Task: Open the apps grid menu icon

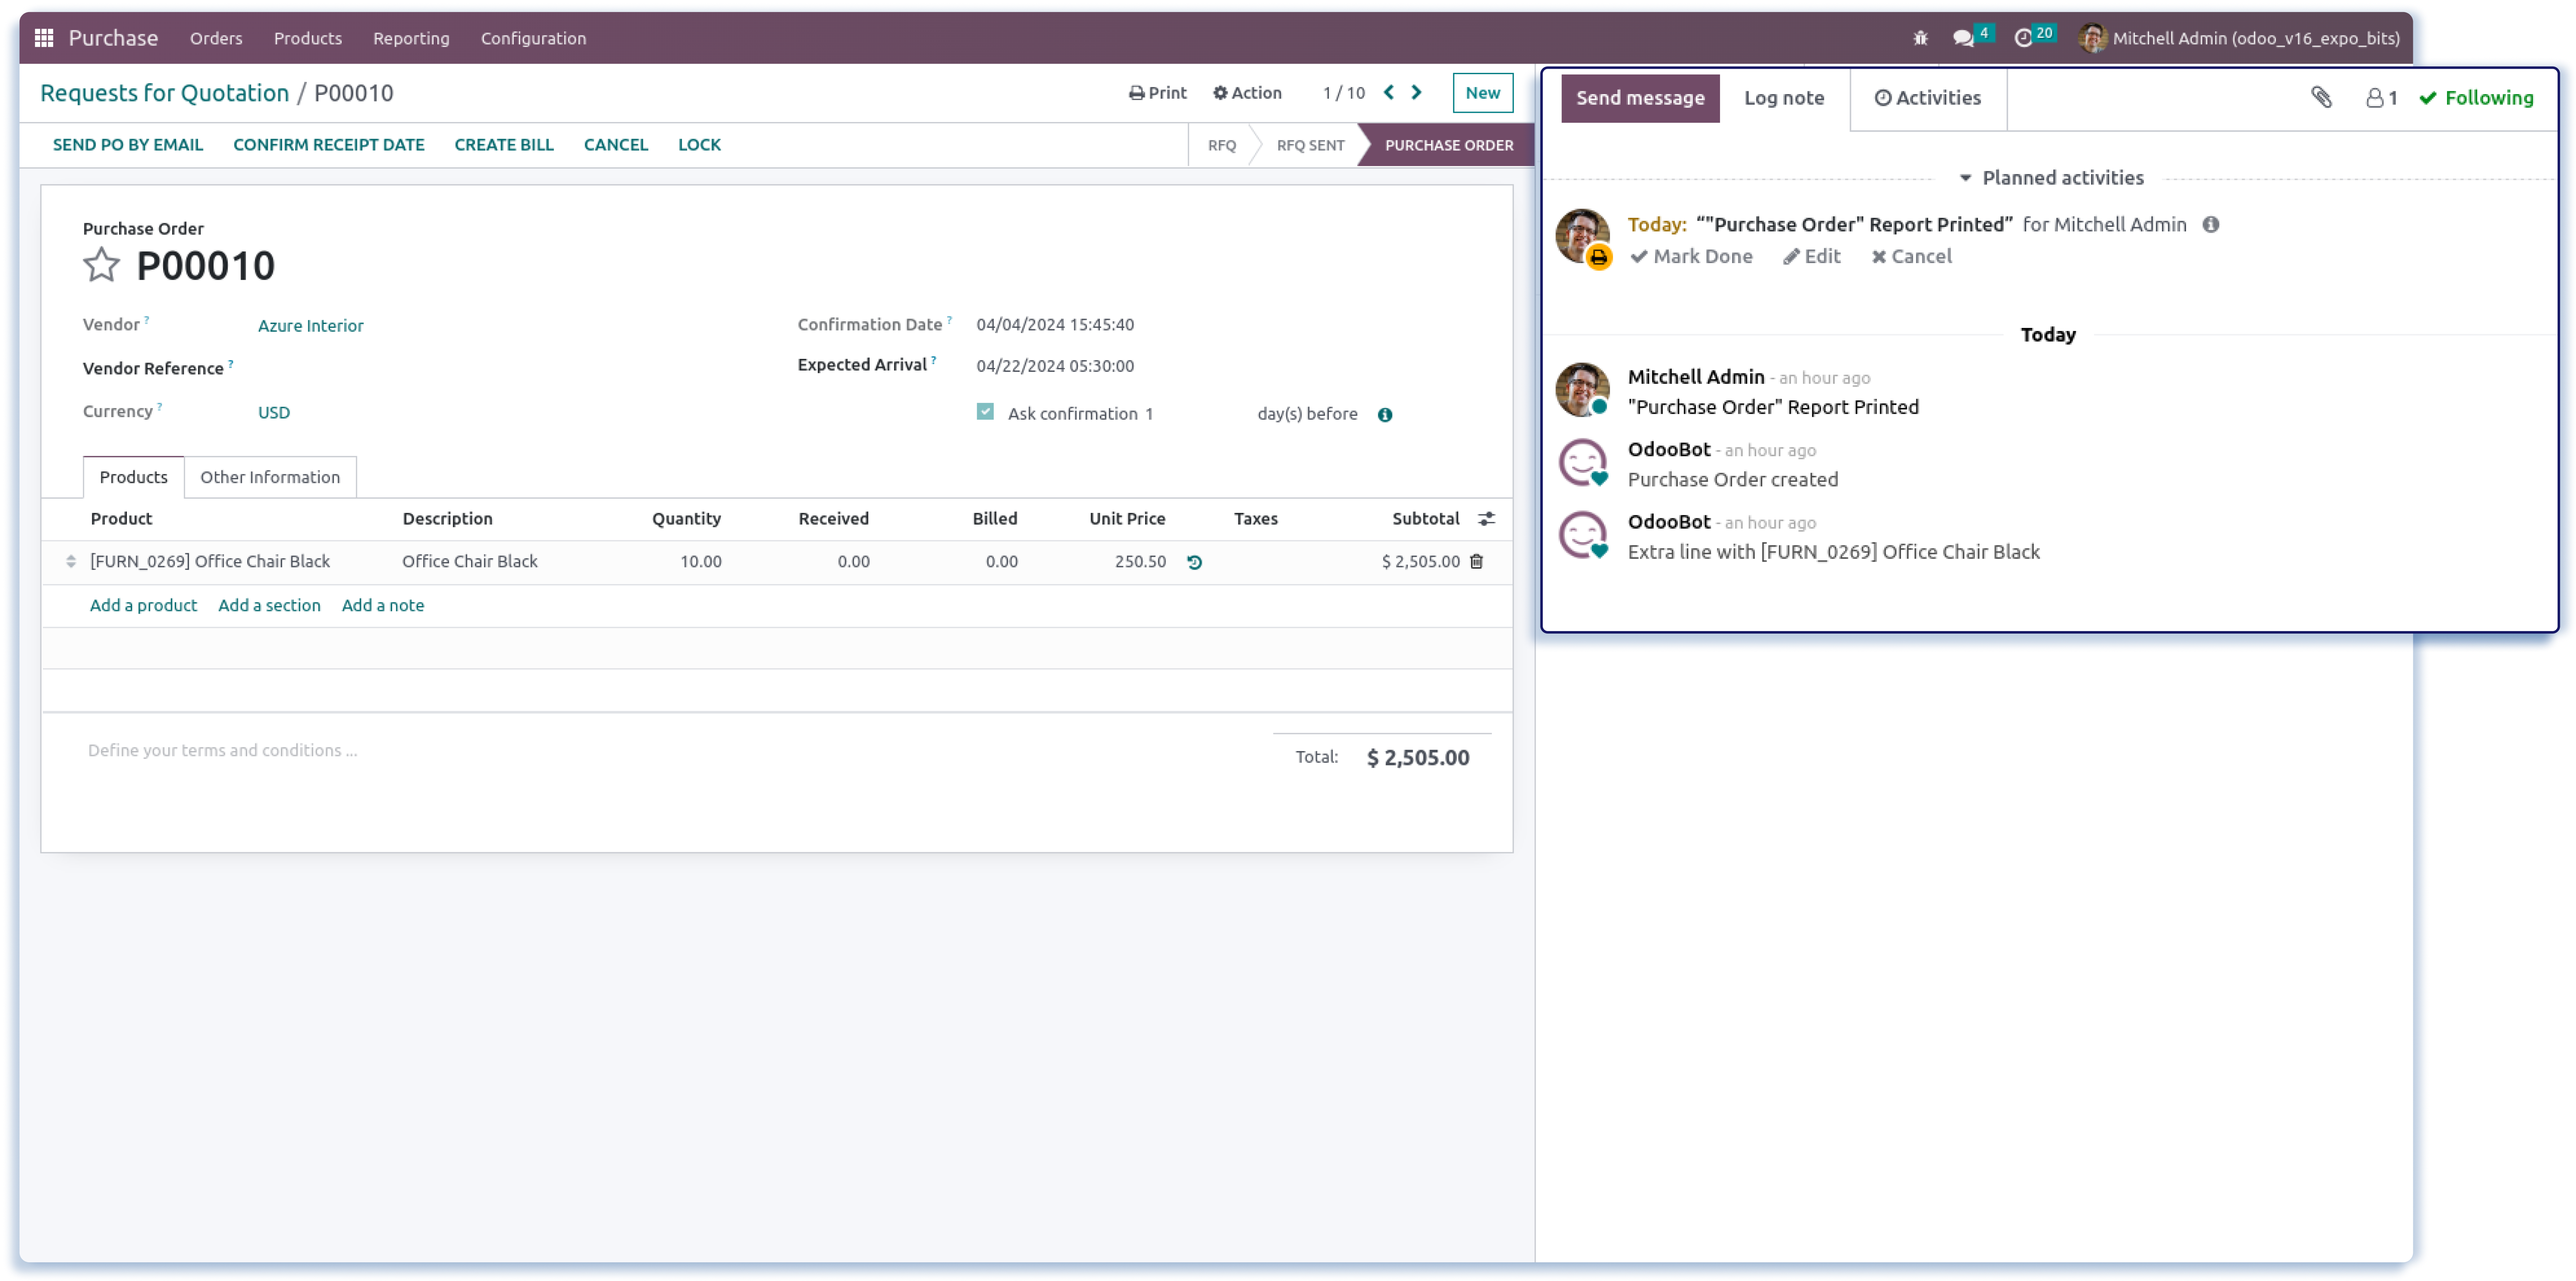Action: tap(44, 38)
